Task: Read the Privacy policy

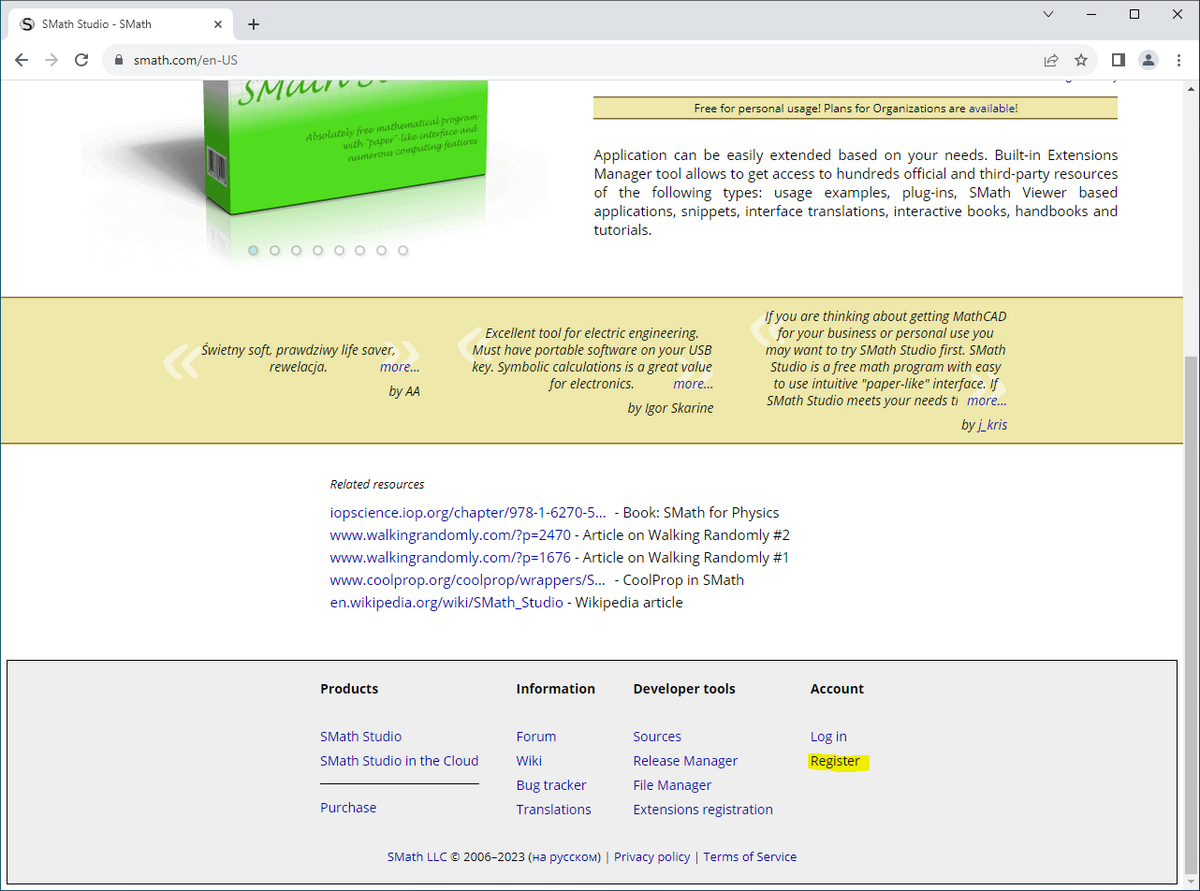Action: (652, 857)
